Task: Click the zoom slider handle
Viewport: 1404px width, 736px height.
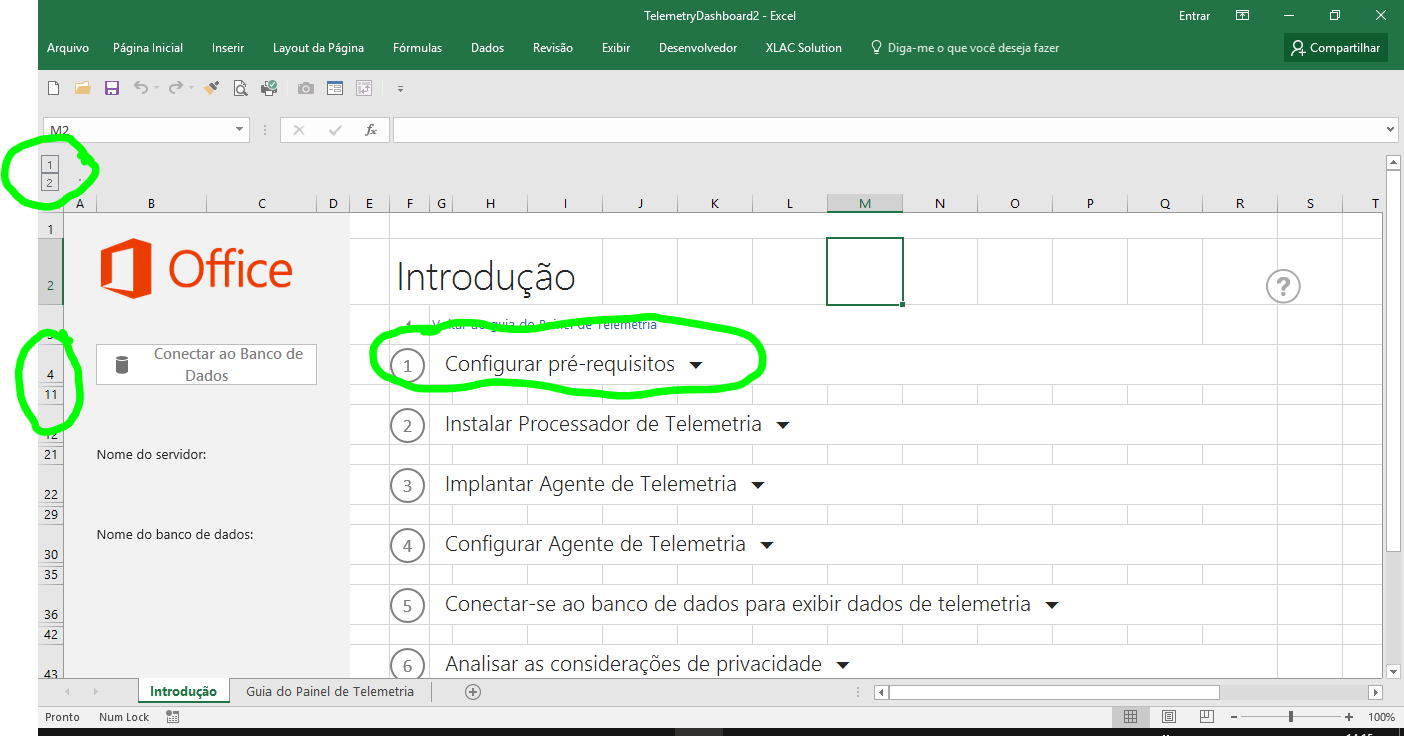Action: click(x=1291, y=717)
